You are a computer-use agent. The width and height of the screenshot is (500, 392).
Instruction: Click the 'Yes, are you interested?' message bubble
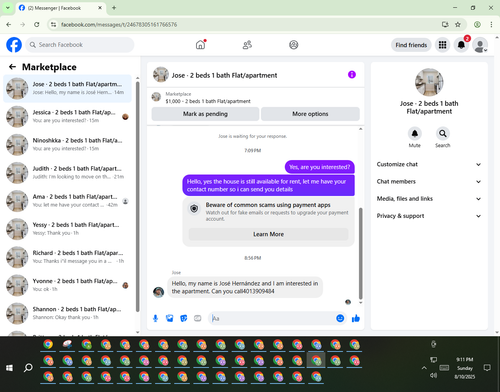coord(320,167)
